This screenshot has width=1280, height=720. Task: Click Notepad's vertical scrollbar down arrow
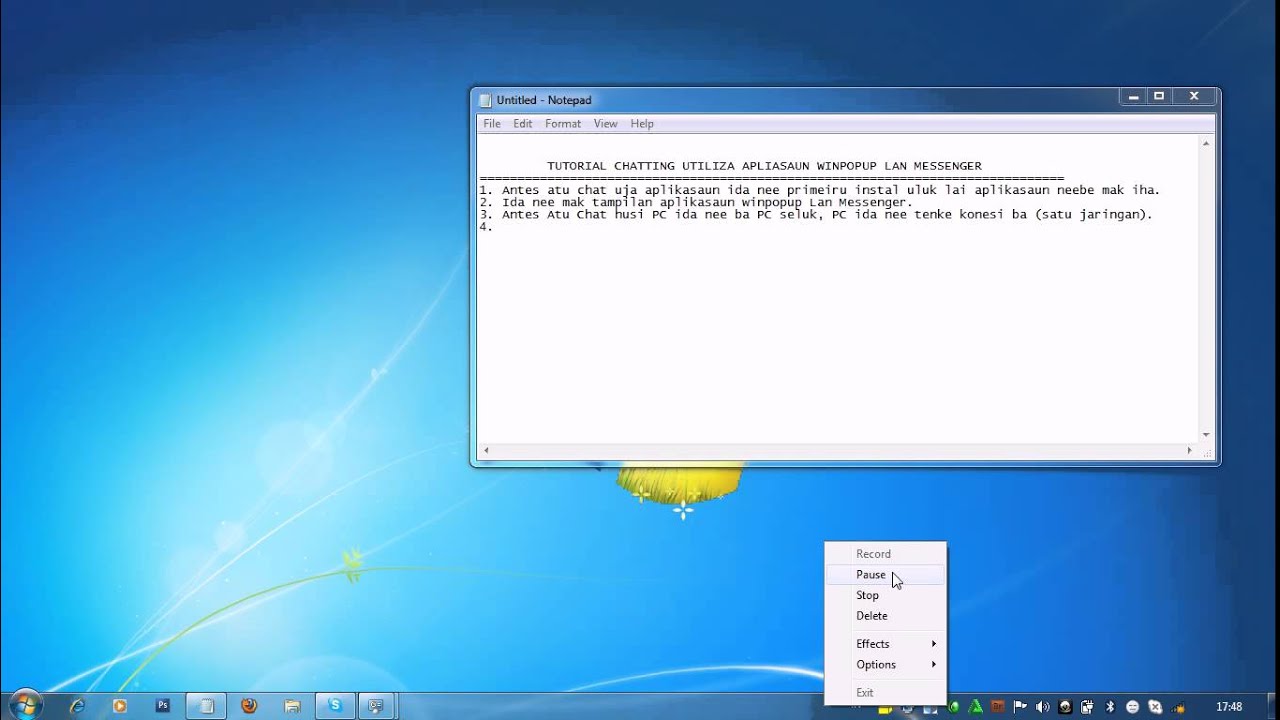[x=1206, y=435]
